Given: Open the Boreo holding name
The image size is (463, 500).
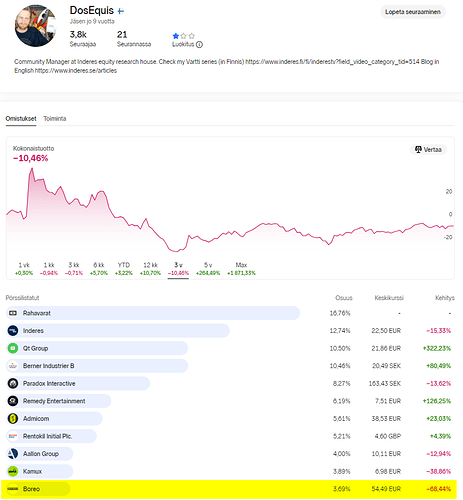Looking at the screenshot, I should (31, 489).
